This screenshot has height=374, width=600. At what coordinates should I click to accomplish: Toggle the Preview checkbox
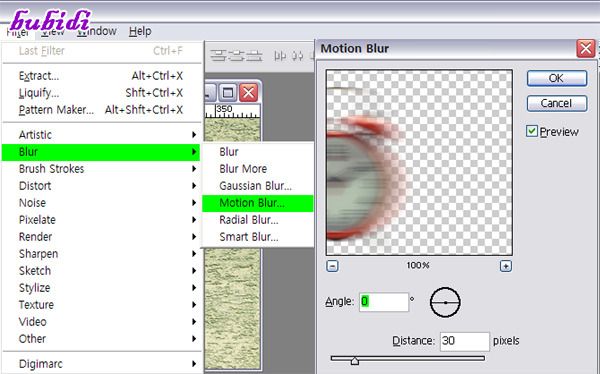pyautogui.click(x=532, y=131)
